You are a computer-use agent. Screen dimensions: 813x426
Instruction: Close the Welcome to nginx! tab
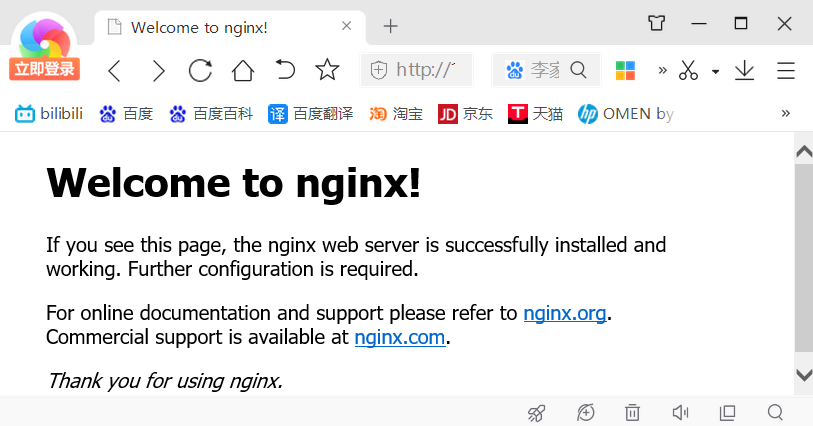point(347,26)
